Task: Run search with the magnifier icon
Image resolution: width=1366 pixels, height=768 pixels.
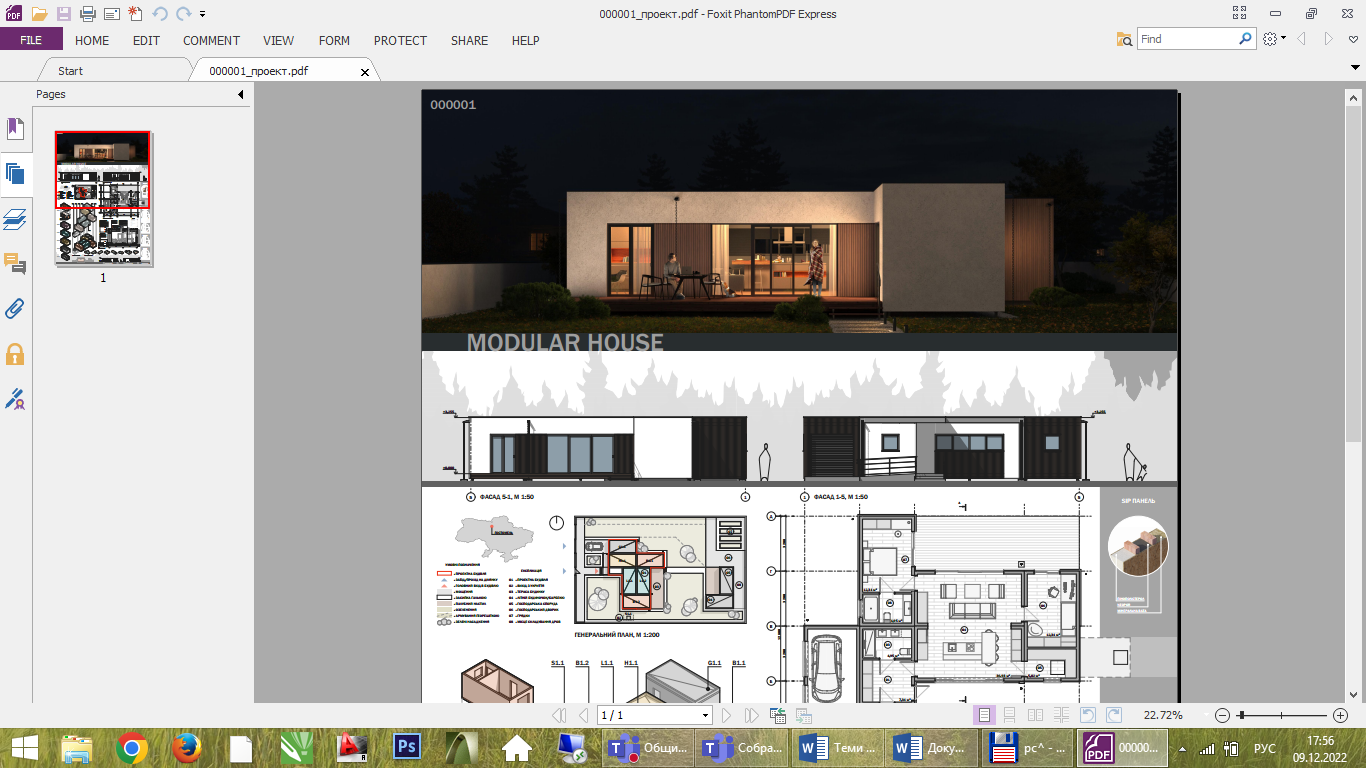Action: coord(1246,39)
